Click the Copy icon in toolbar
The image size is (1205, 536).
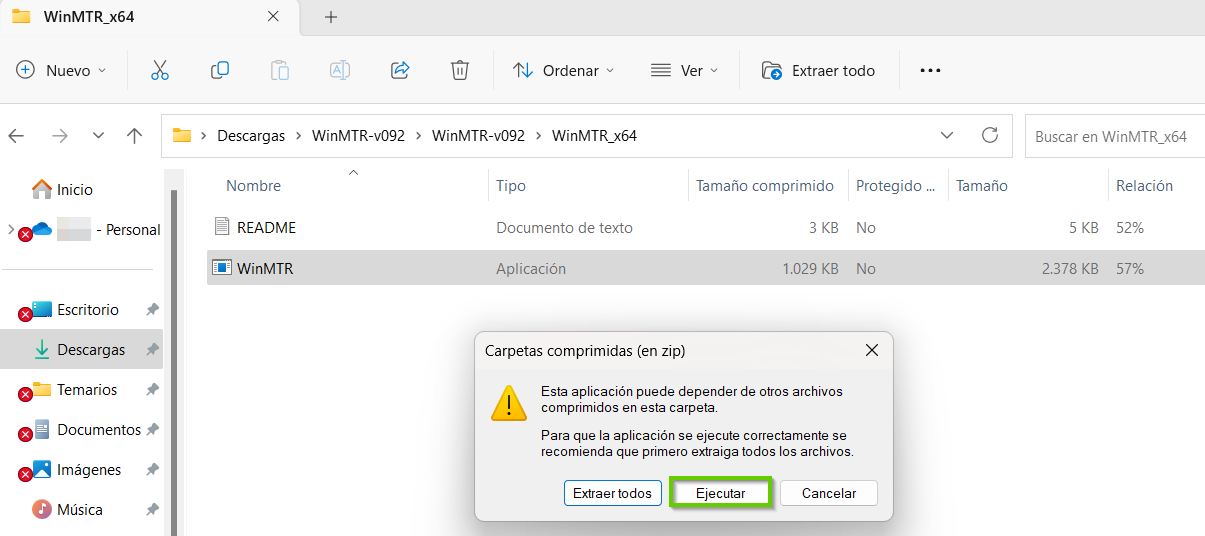(x=220, y=70)
